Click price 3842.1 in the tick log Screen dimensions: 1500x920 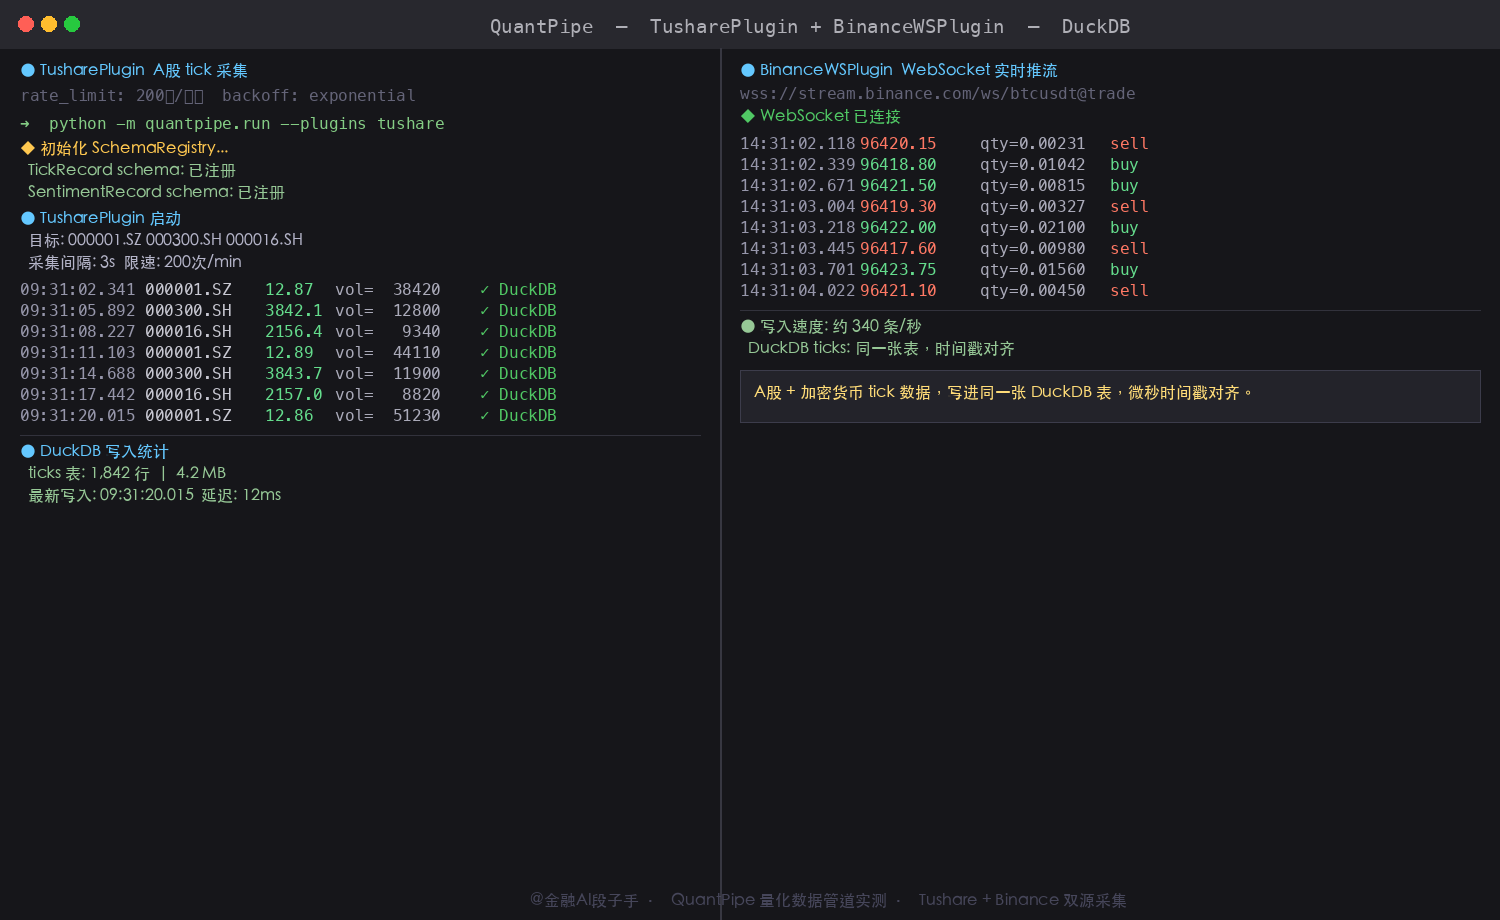(x=294, y=311)
